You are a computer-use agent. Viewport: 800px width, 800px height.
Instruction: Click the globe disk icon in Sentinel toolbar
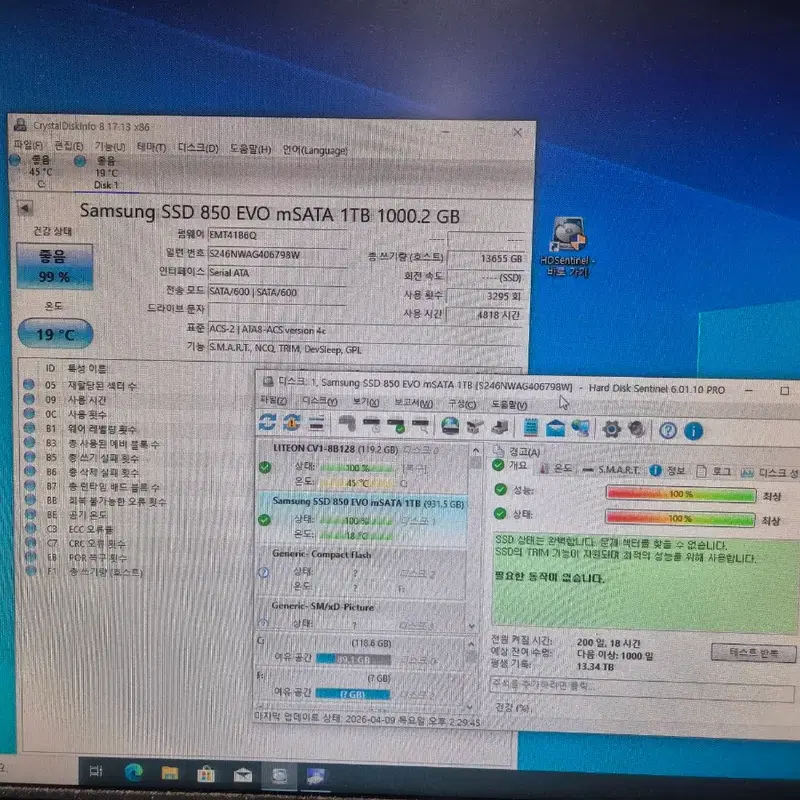point(450,427)
